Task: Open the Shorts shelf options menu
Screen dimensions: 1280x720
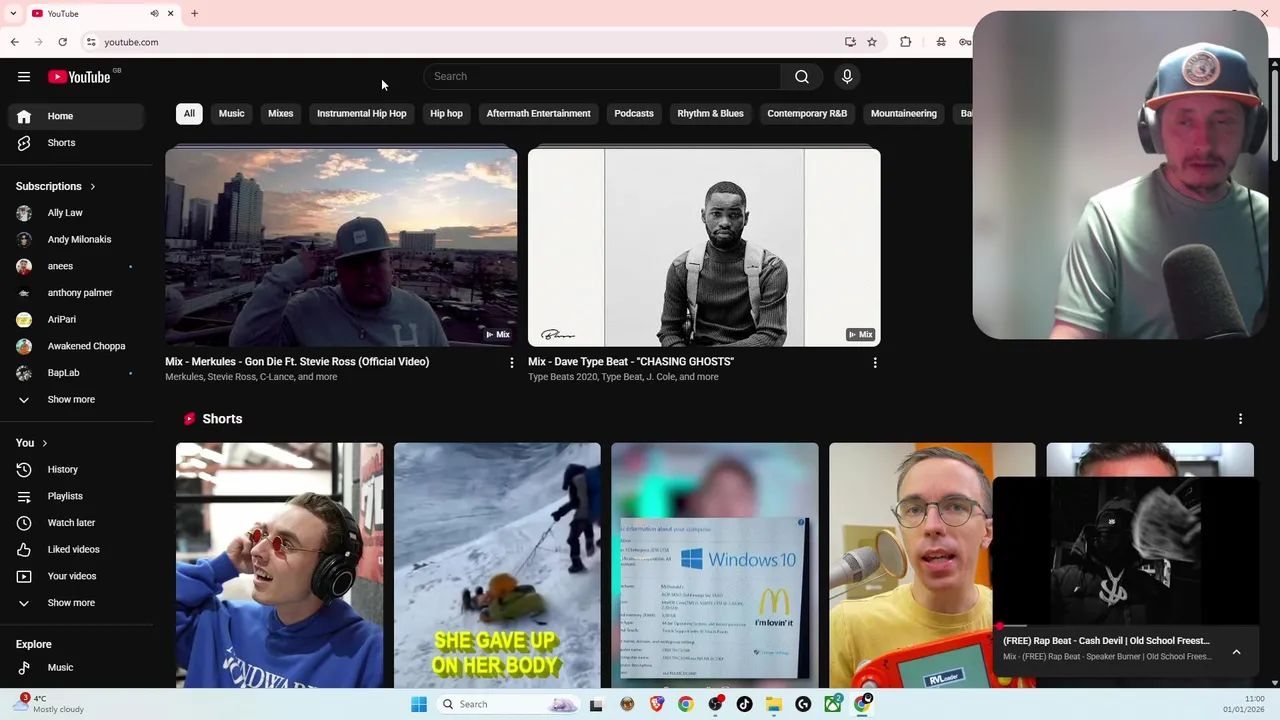Action: pyautogui.click(x=1240, y=419)
